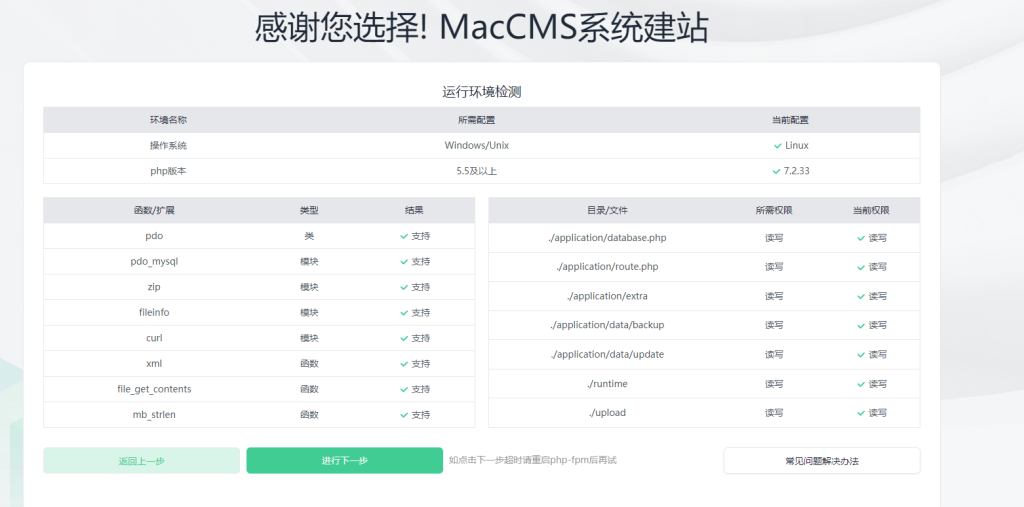This screenshot has height=507, width=1024.
Task: Click the checkmark beside 7.2.33
Action: (x=776, y=171)
